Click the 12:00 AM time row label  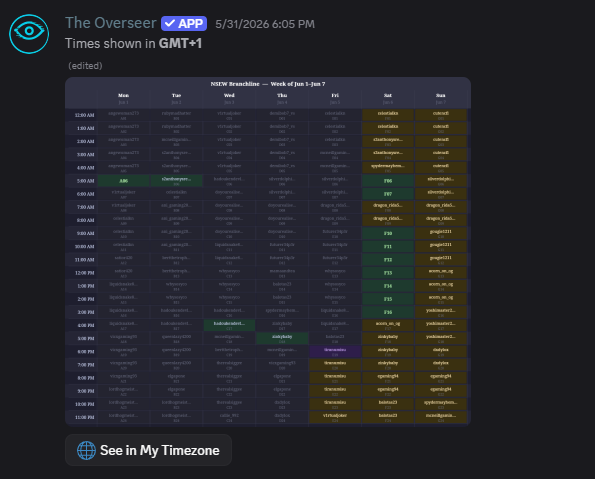pyautogui.click(x=85, y=115)
